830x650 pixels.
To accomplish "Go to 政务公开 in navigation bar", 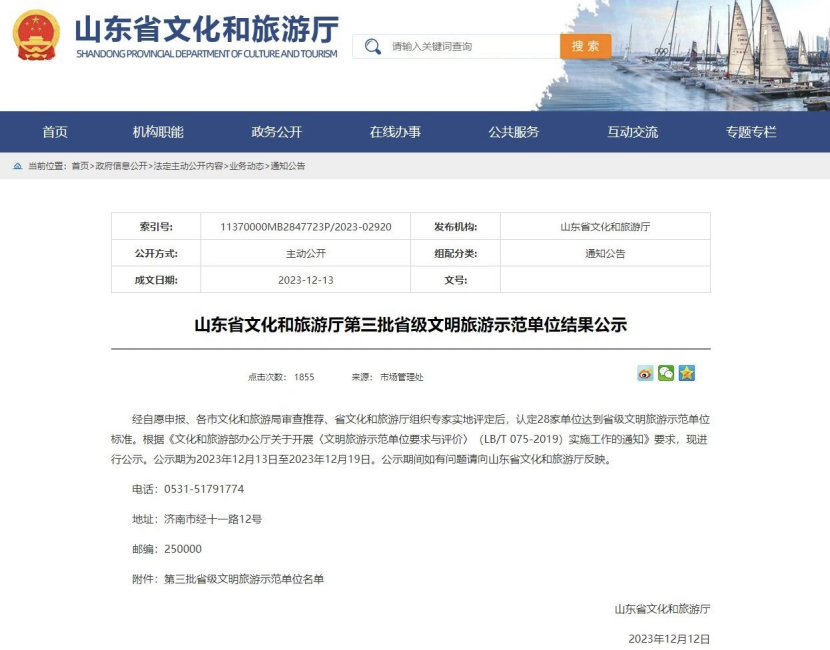I will click(276, 132).
